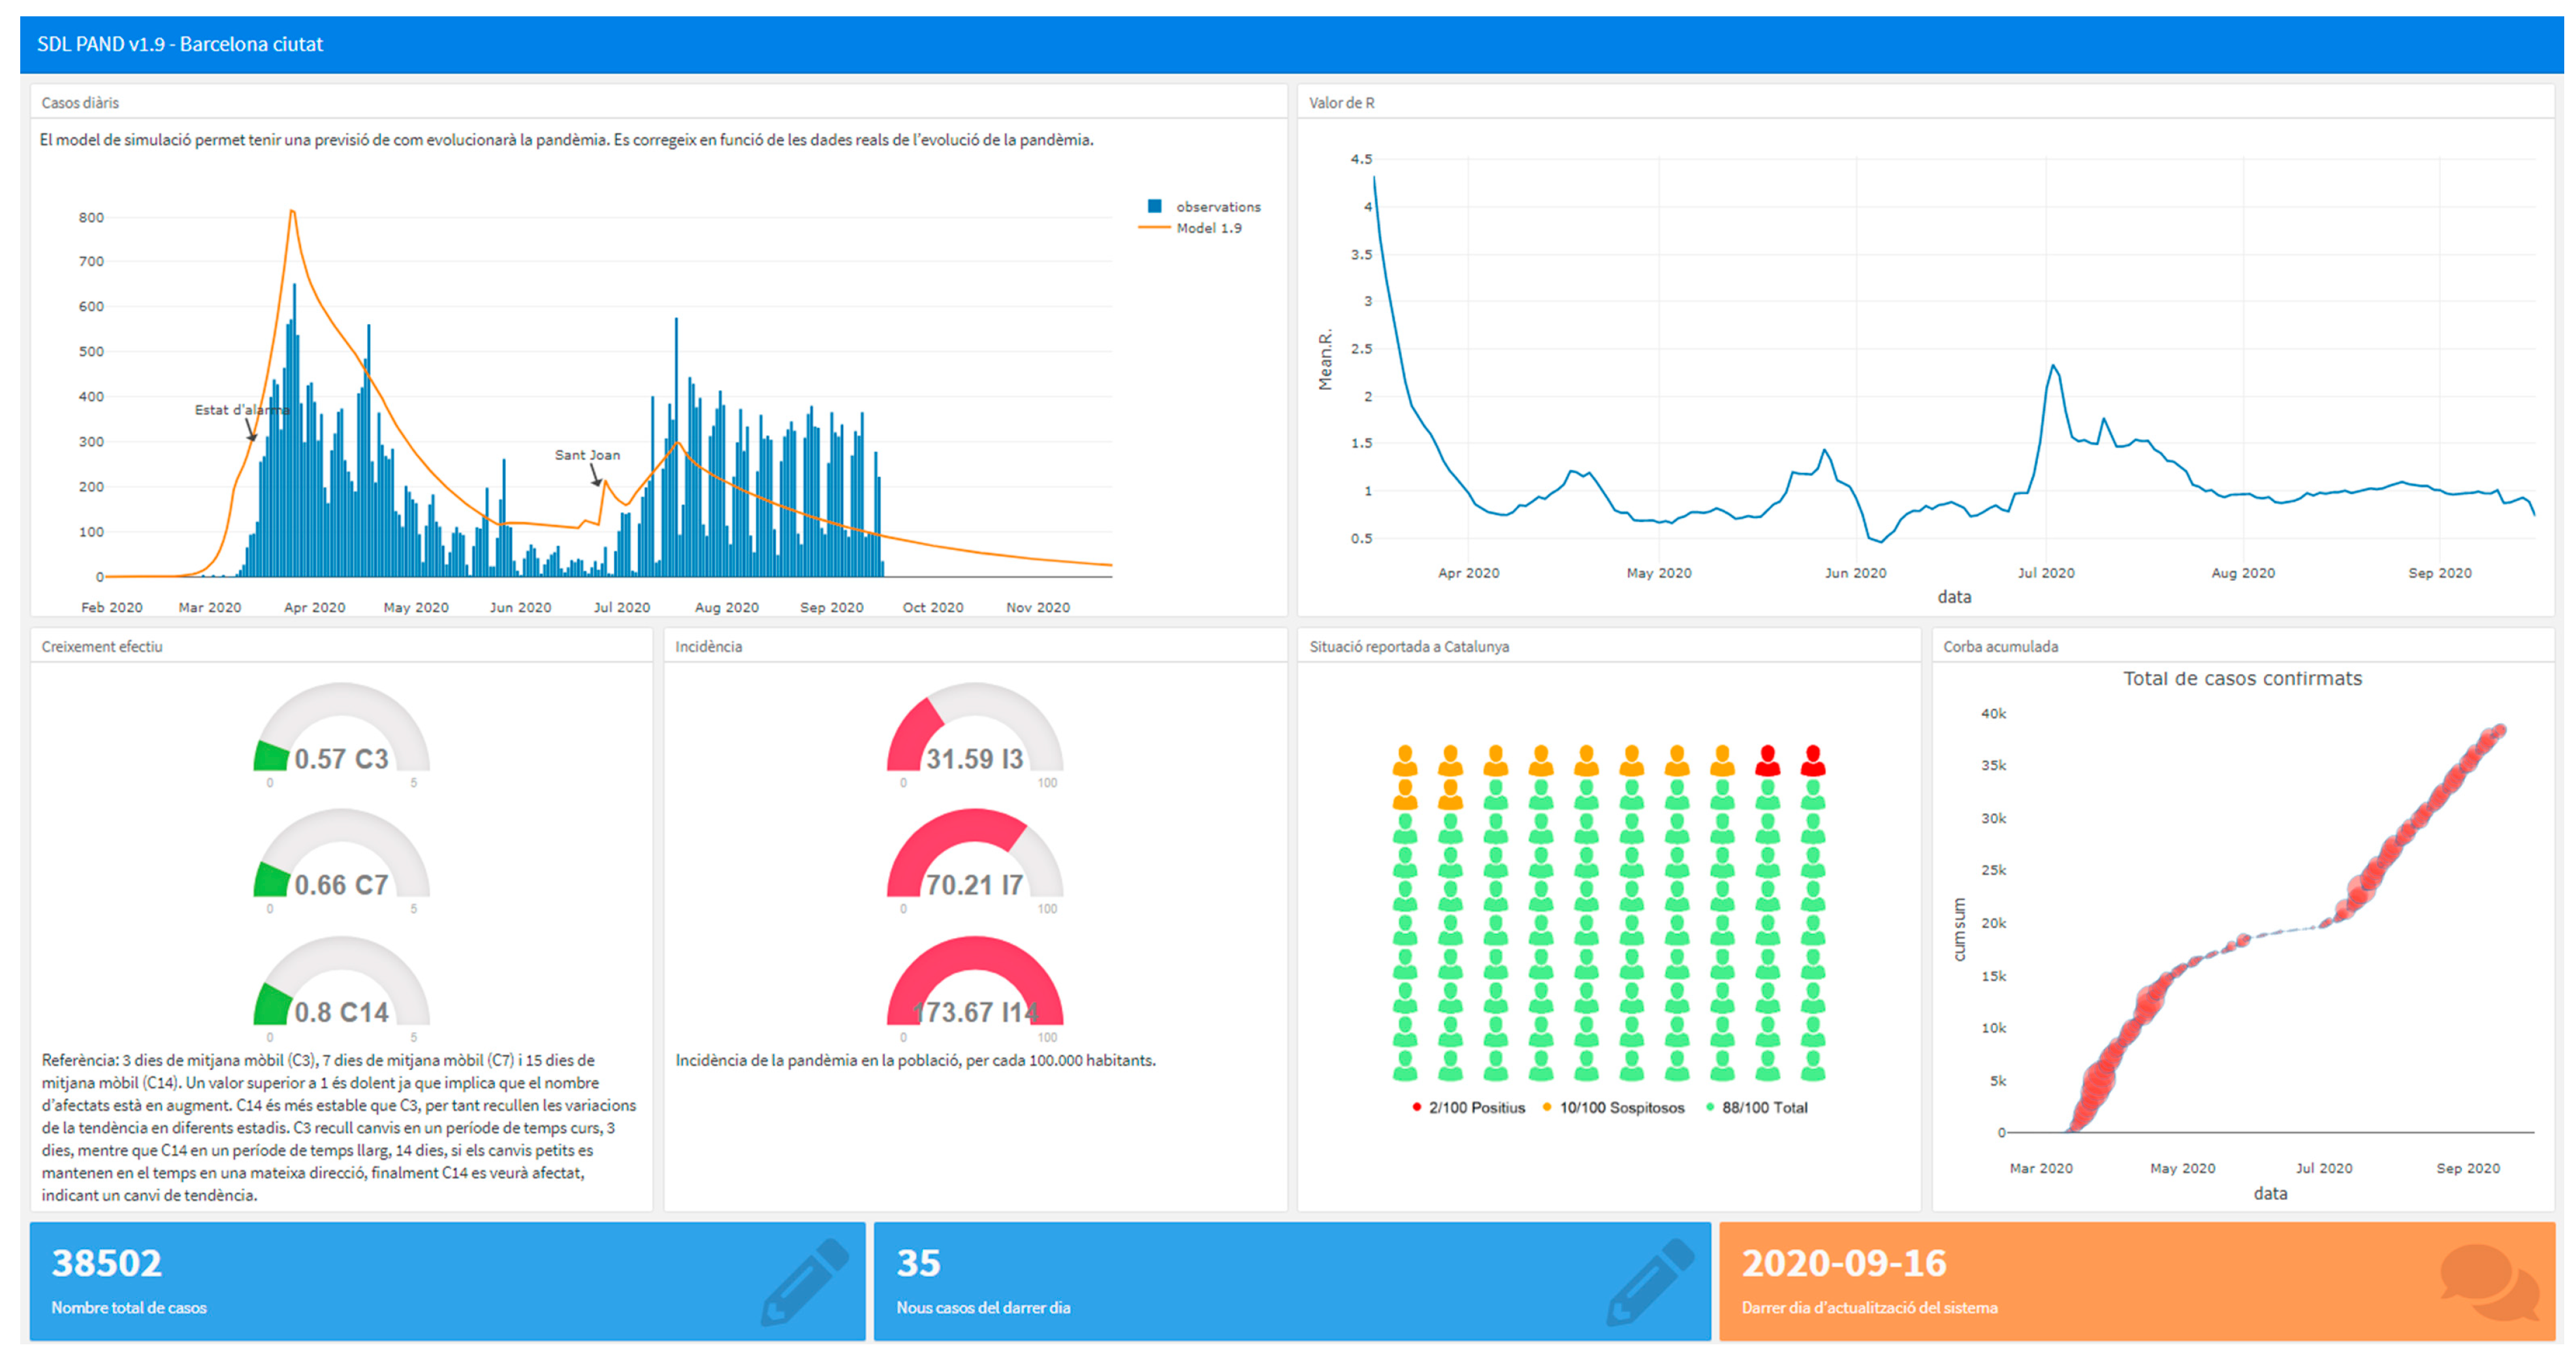Click the Sant Joan annotation on chart

tap(587, 455)
